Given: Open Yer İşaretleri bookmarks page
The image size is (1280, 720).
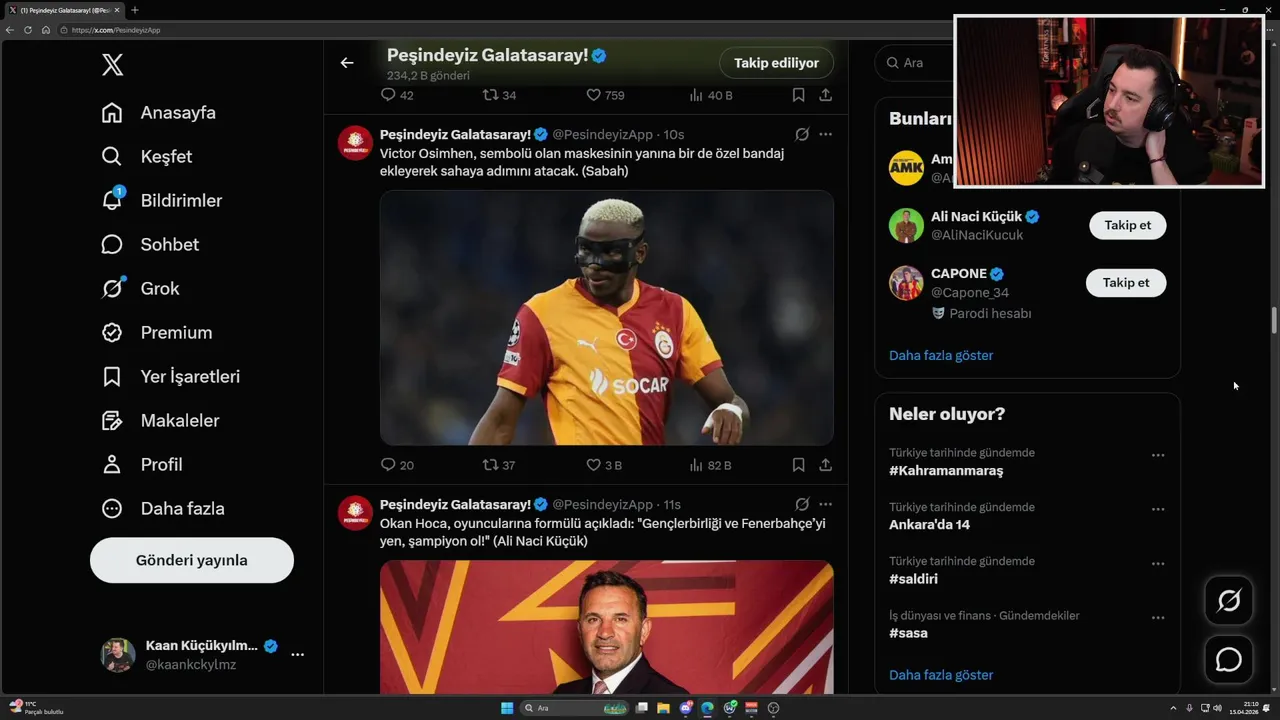Looking at the screenshot, I should pos(170,377).
